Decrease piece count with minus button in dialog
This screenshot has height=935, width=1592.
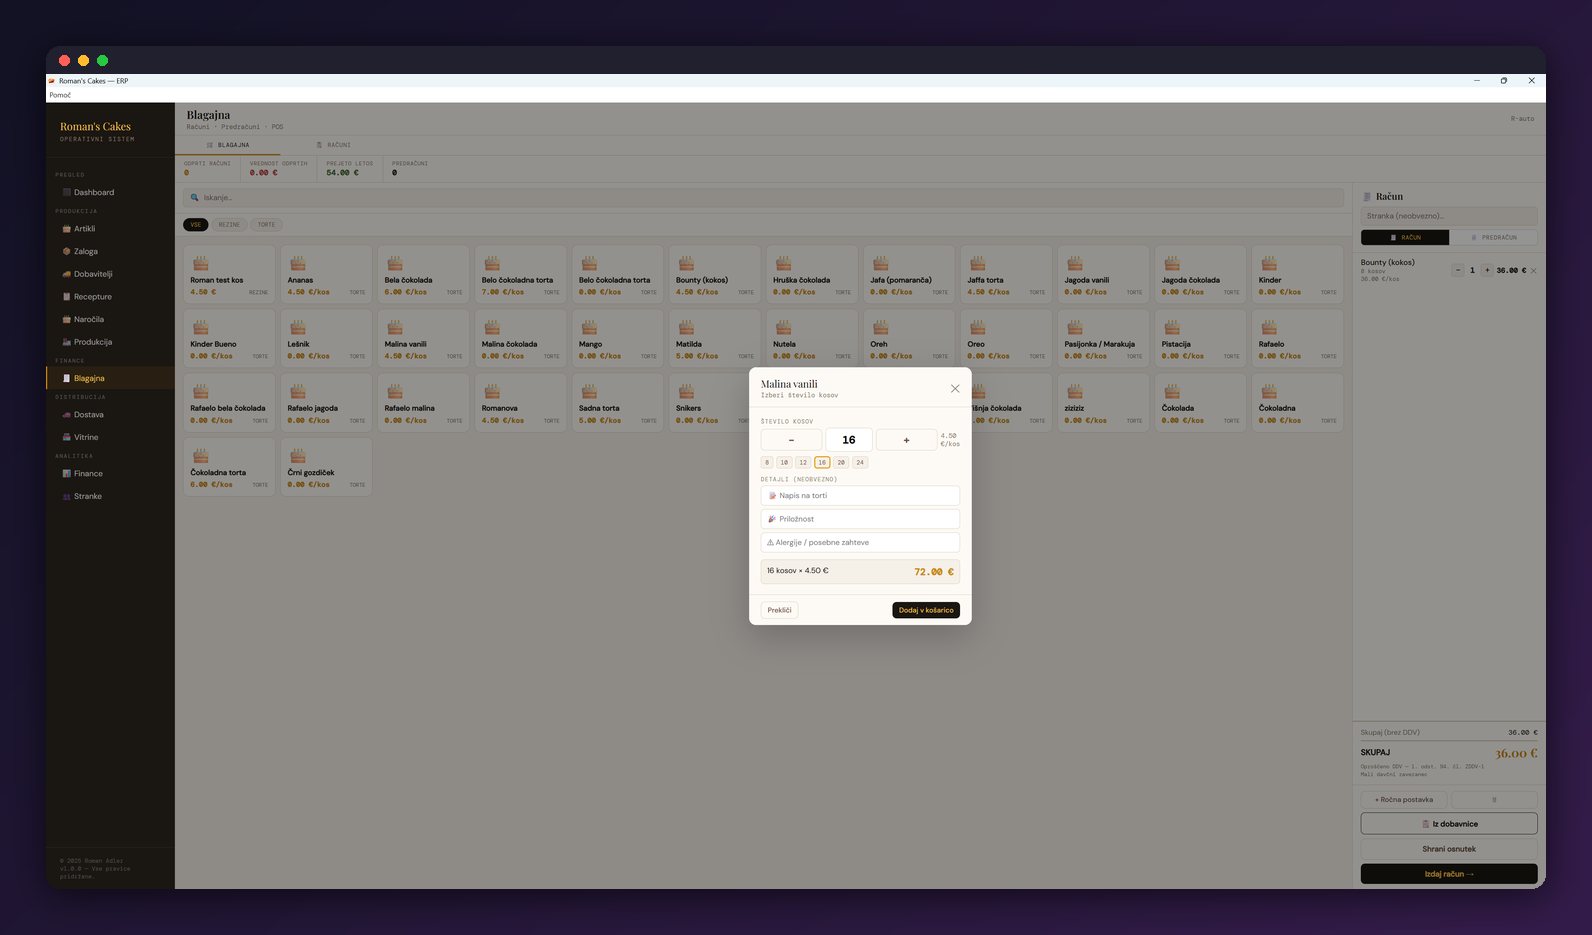click(791, 440)
